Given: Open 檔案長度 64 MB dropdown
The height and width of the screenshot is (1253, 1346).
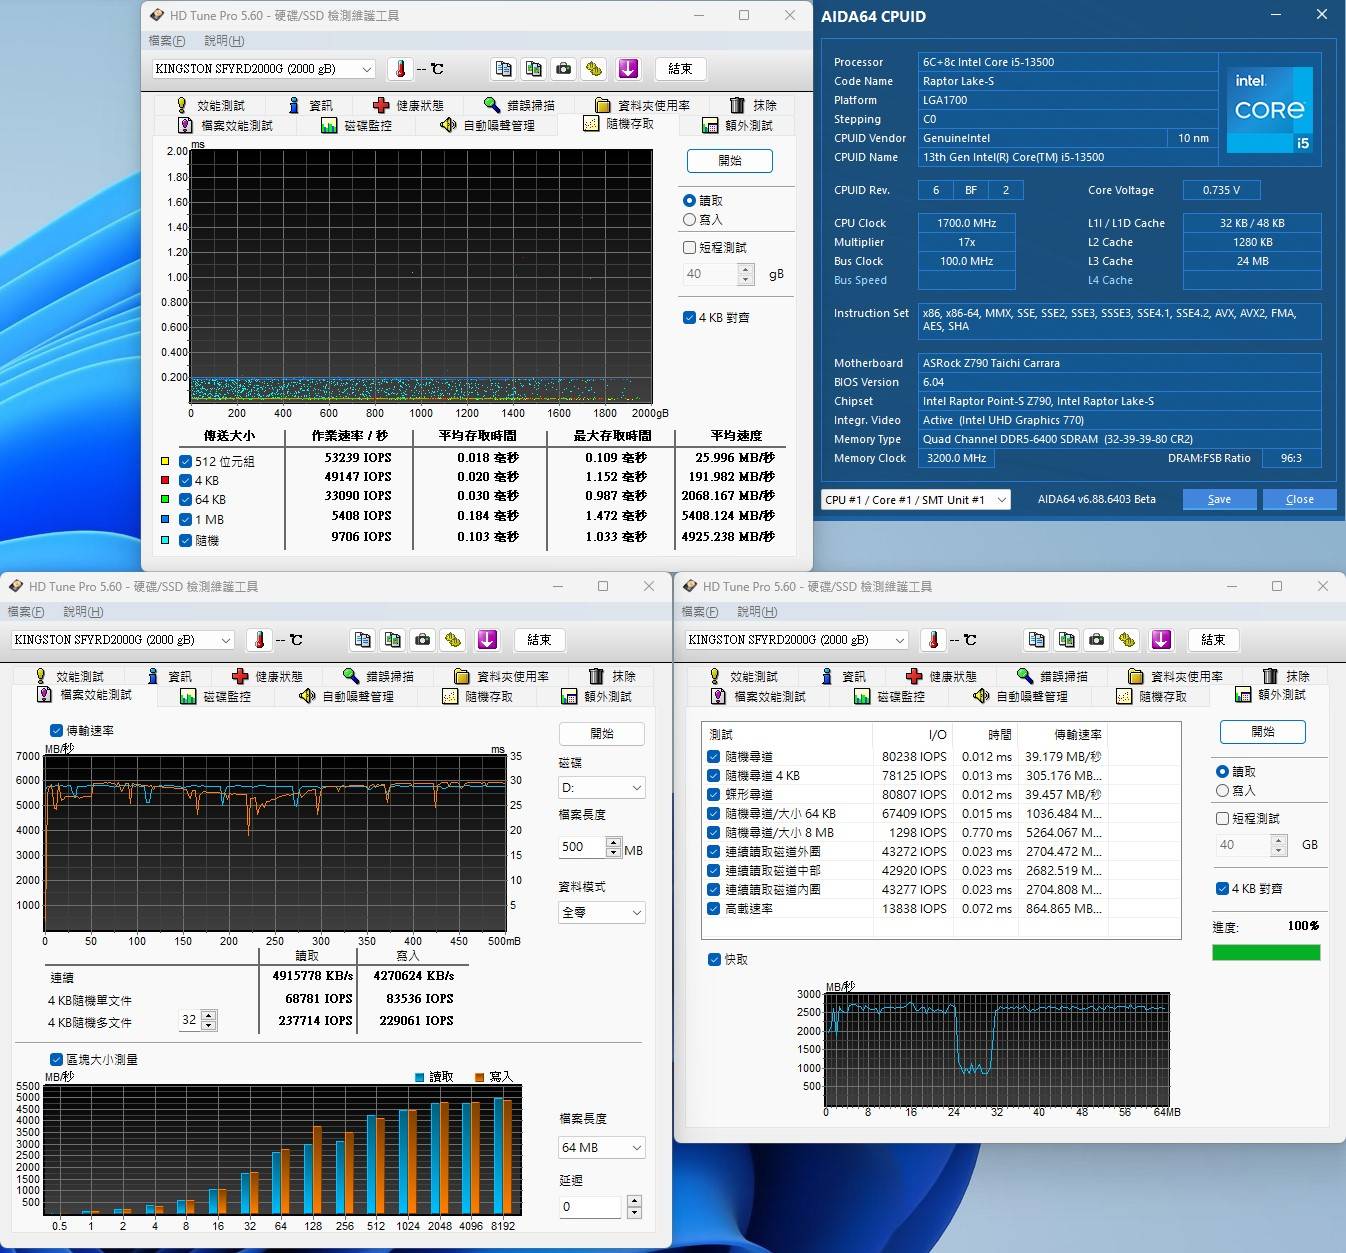Looking at the screenshot, I should click(x=601, y=1148).
